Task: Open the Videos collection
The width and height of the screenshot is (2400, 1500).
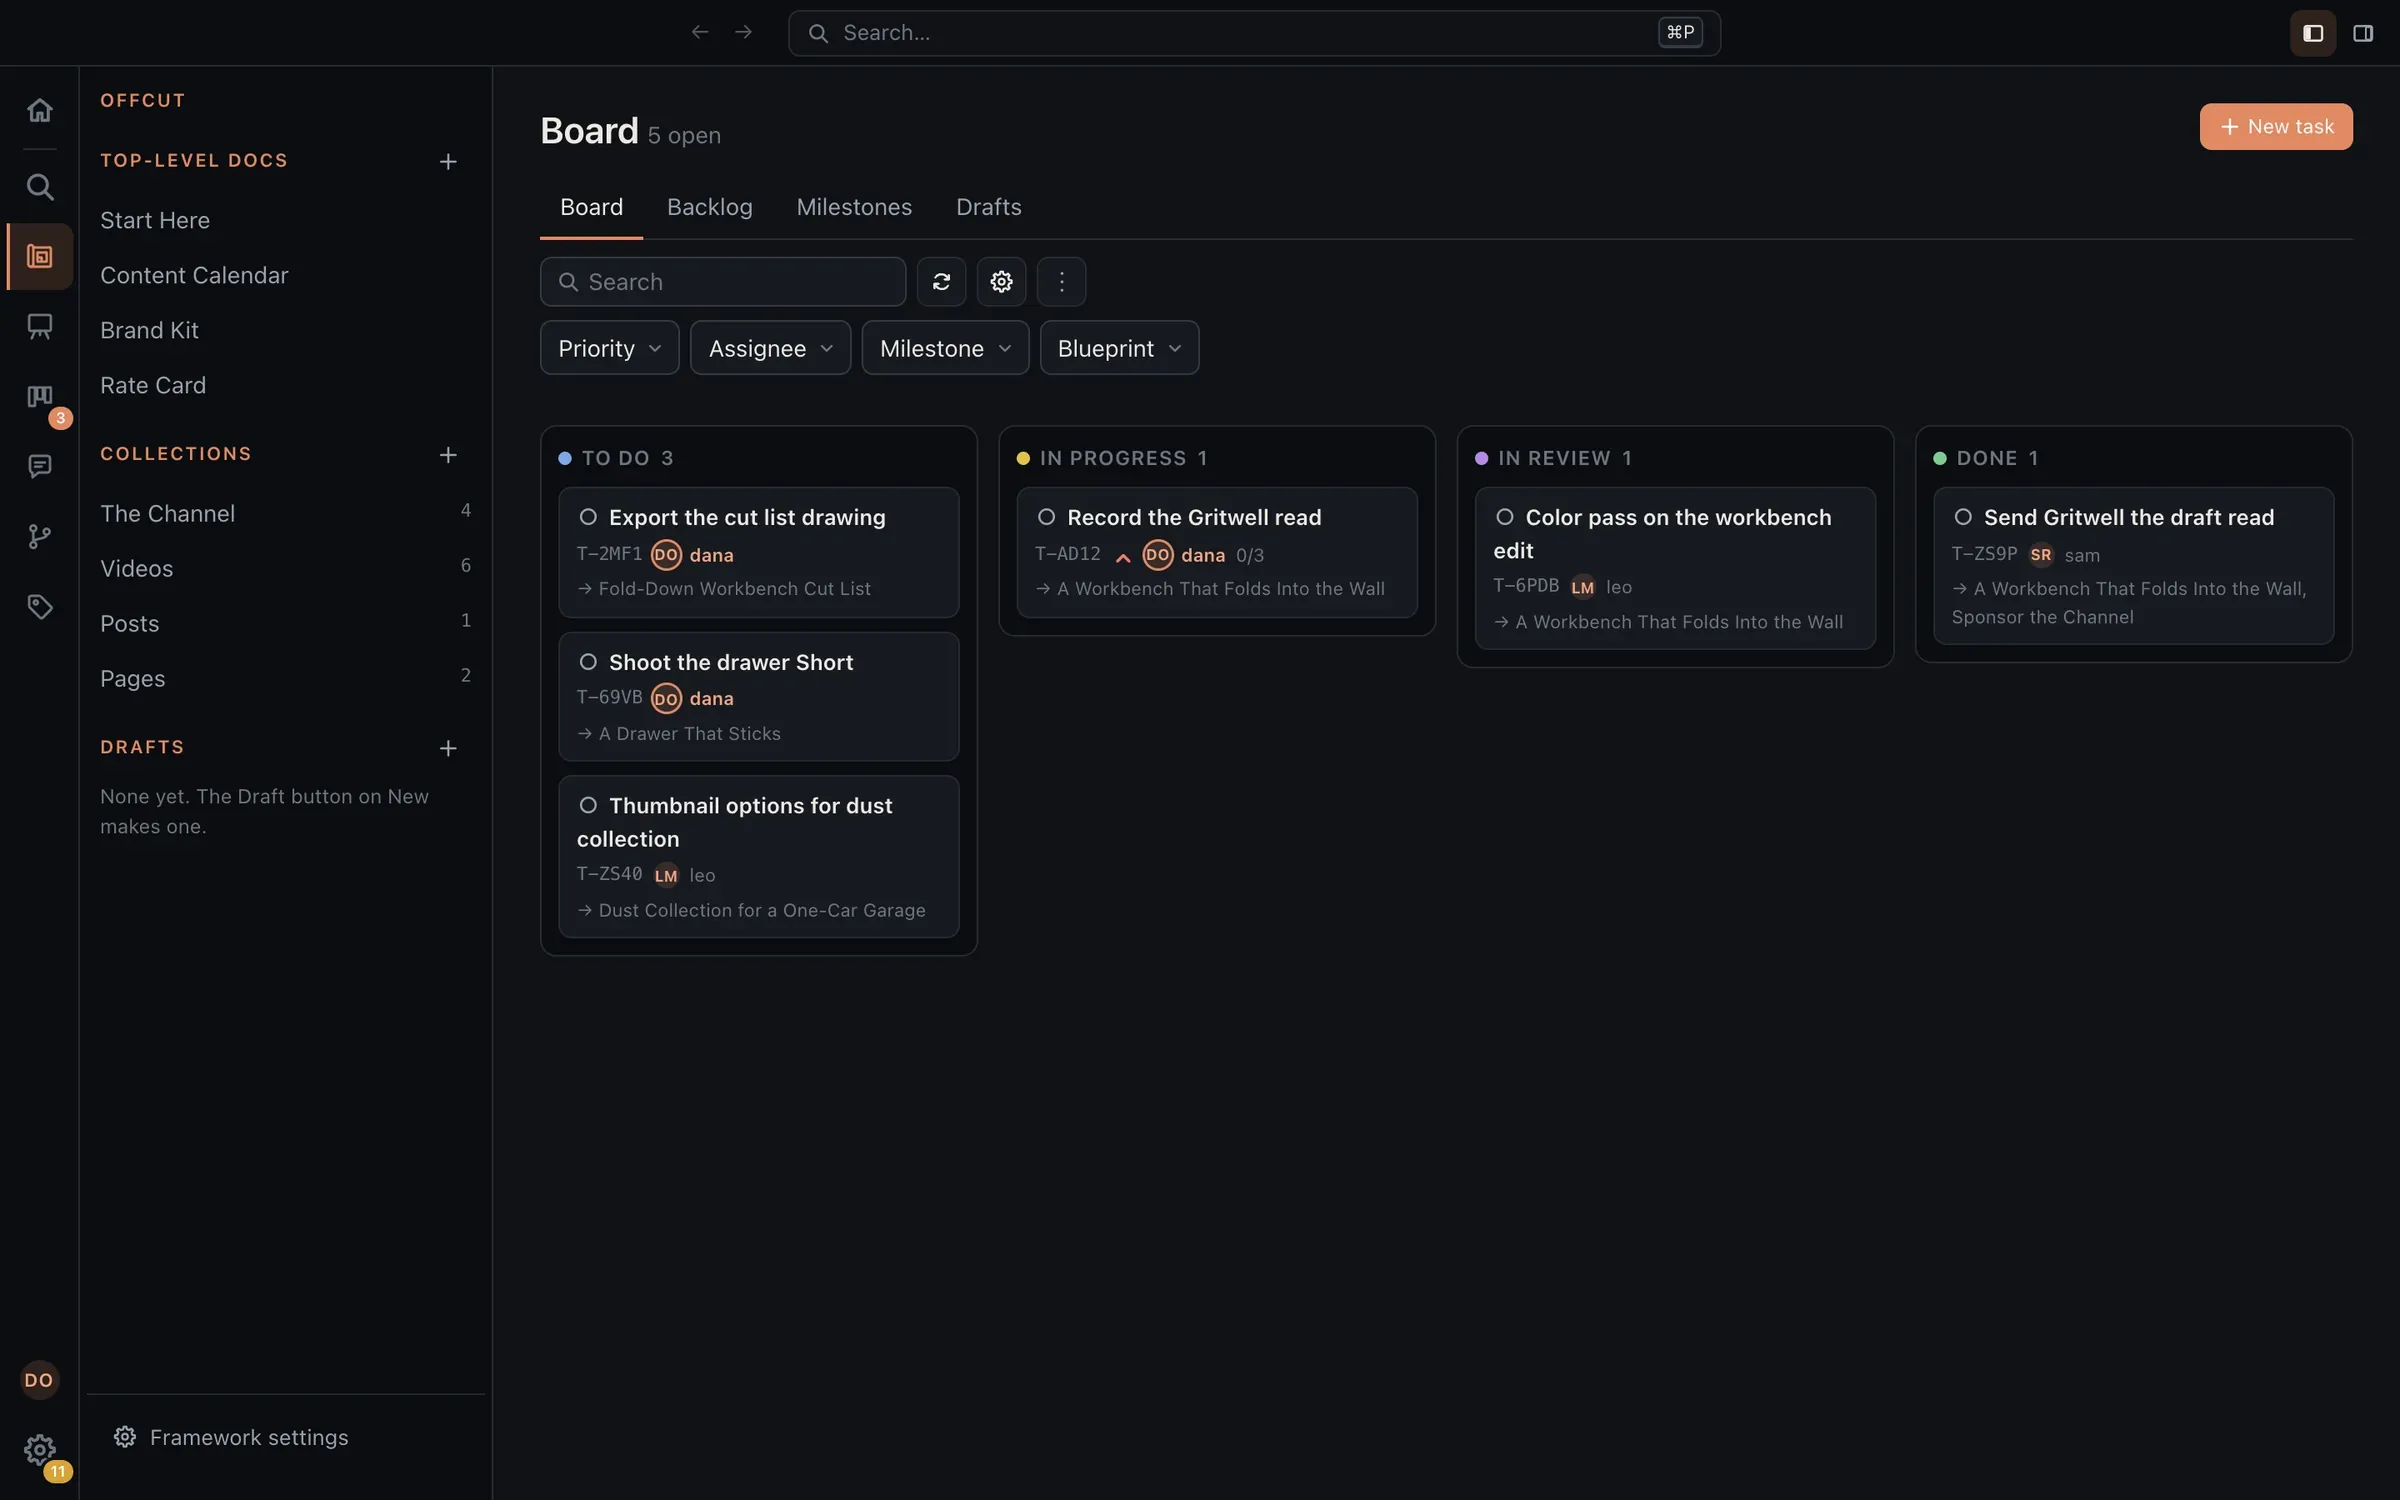Action: click(x=285, y=568)
